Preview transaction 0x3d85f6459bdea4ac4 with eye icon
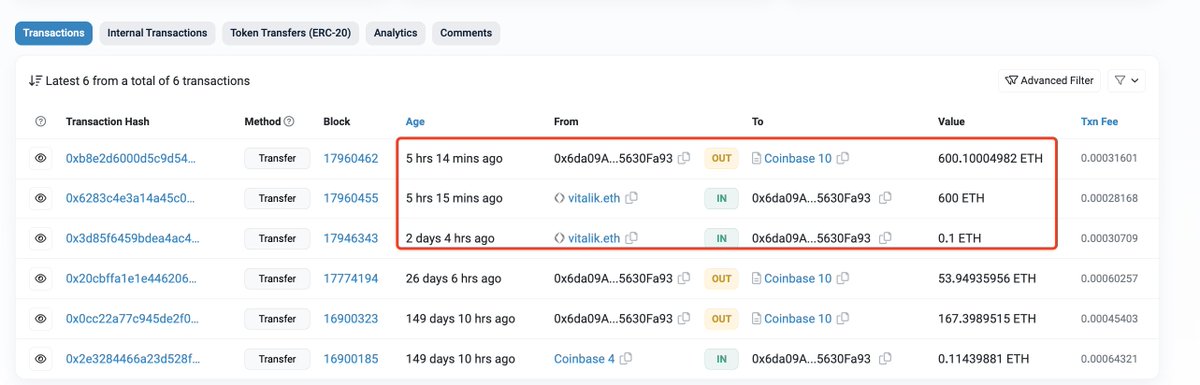Image resolution: width=1200 pixels, height=385 pixels. tap(41, 238)
